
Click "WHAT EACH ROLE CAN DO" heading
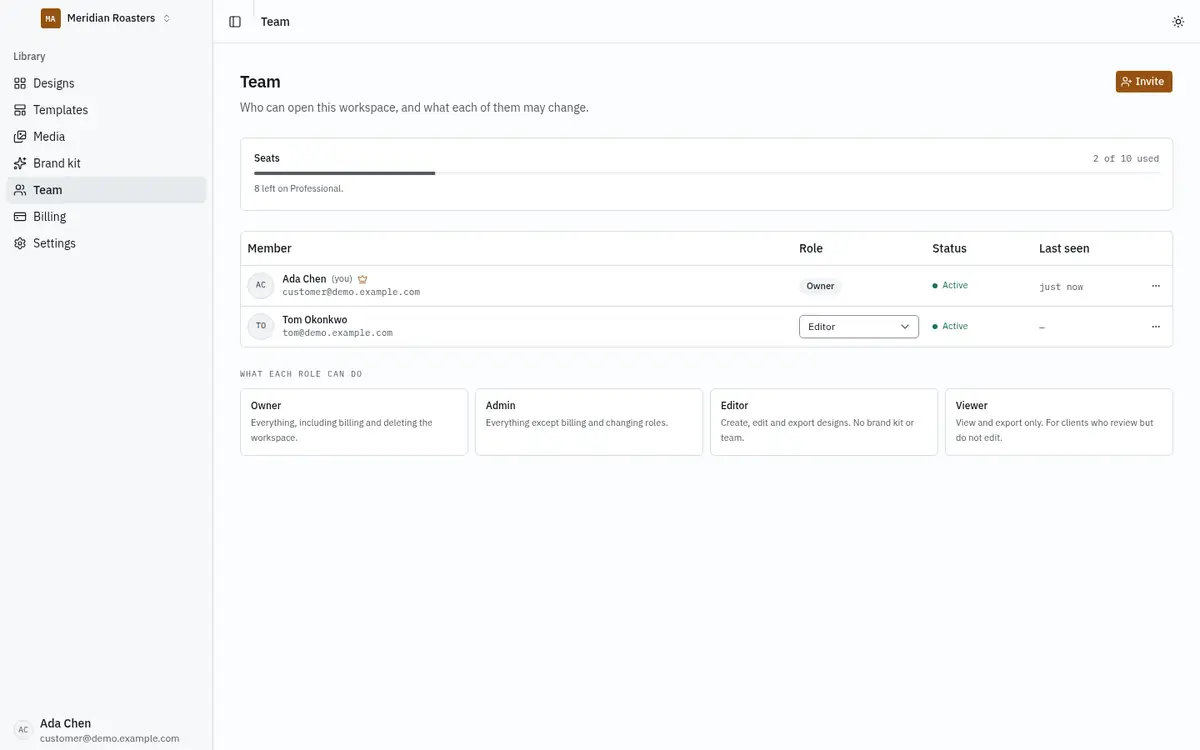click(x=301, y=374)
